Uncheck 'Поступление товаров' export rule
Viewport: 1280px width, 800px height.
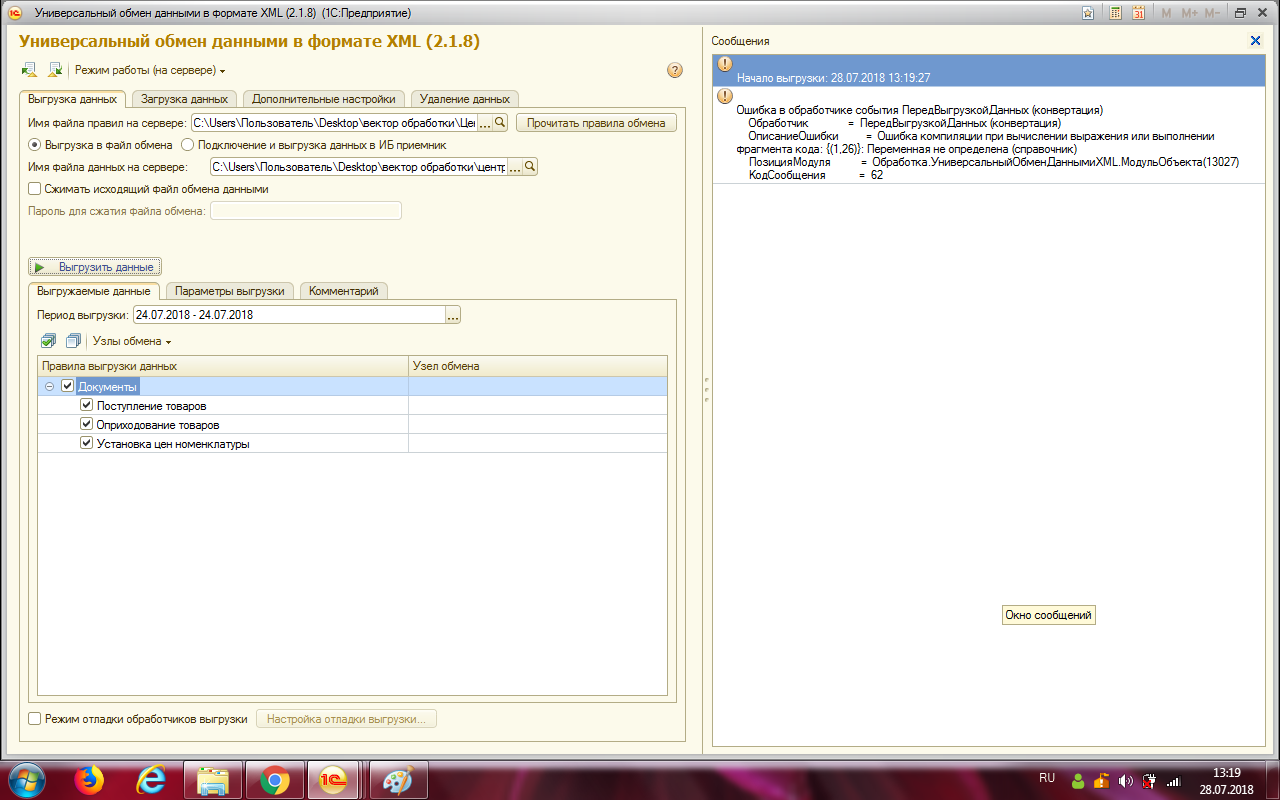point(86,406)
